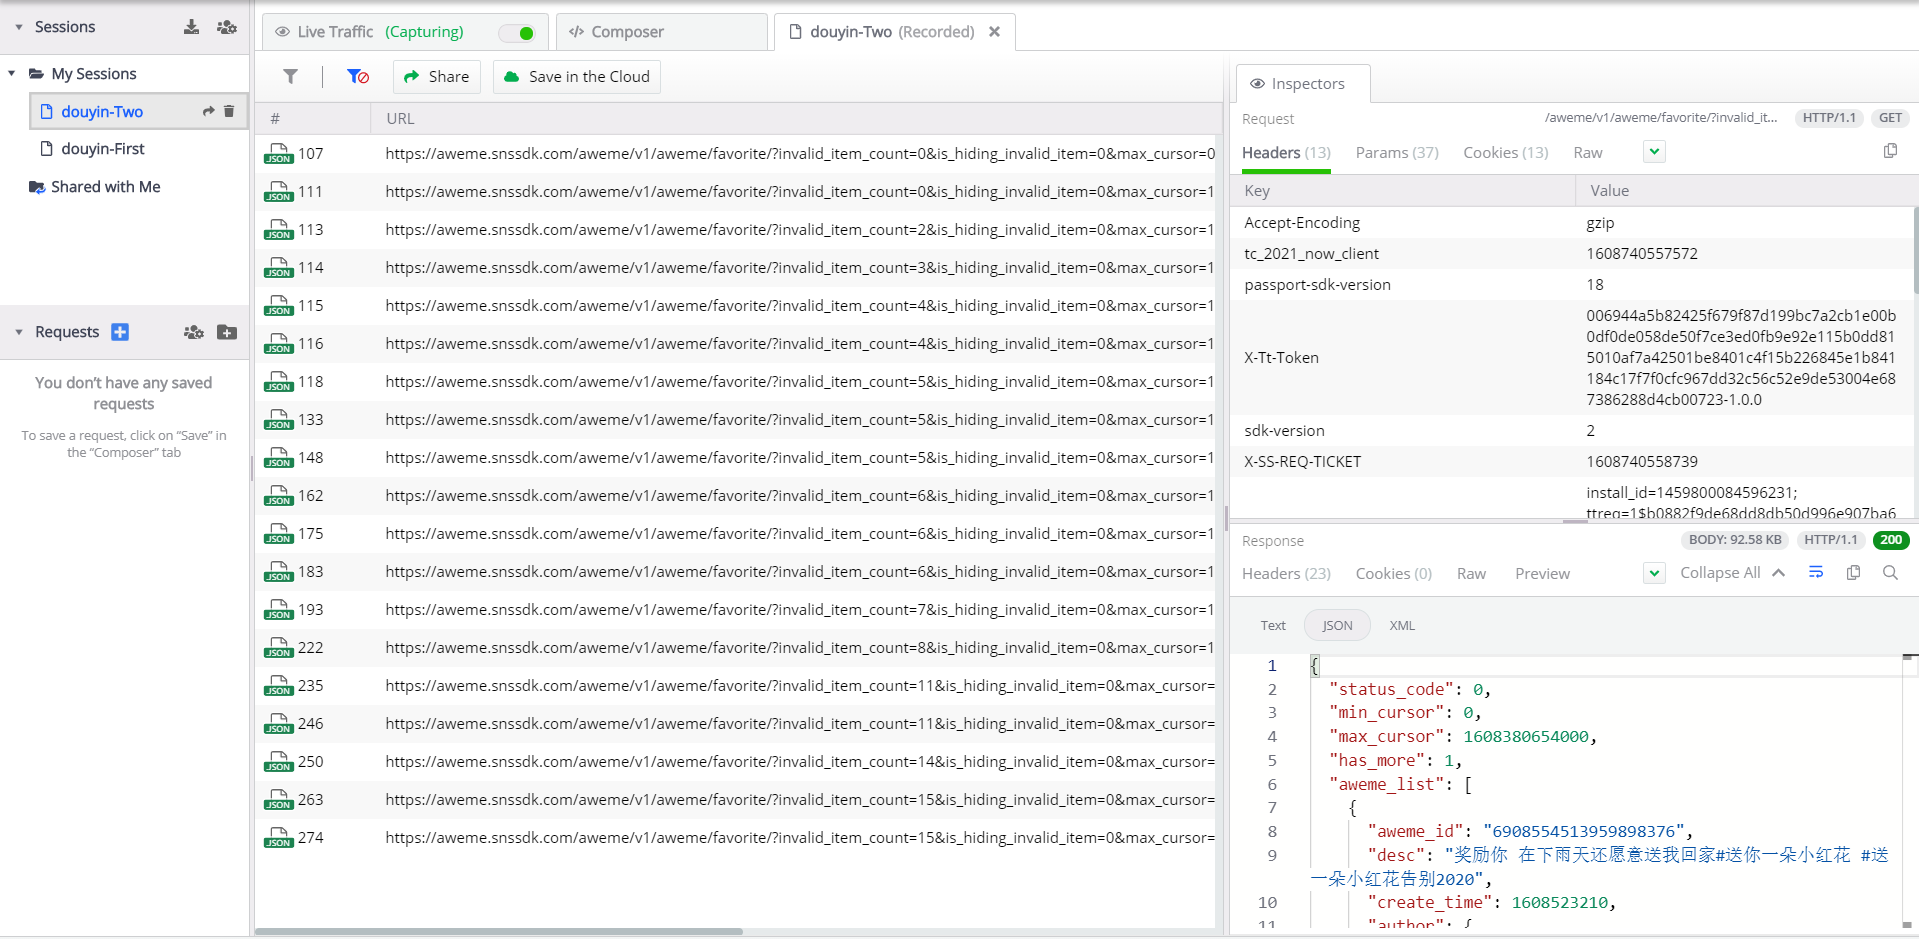Screen dimensions: 1919x939
Task: Delete douyin-Two session with trash icon
Action: pos(229,111)
